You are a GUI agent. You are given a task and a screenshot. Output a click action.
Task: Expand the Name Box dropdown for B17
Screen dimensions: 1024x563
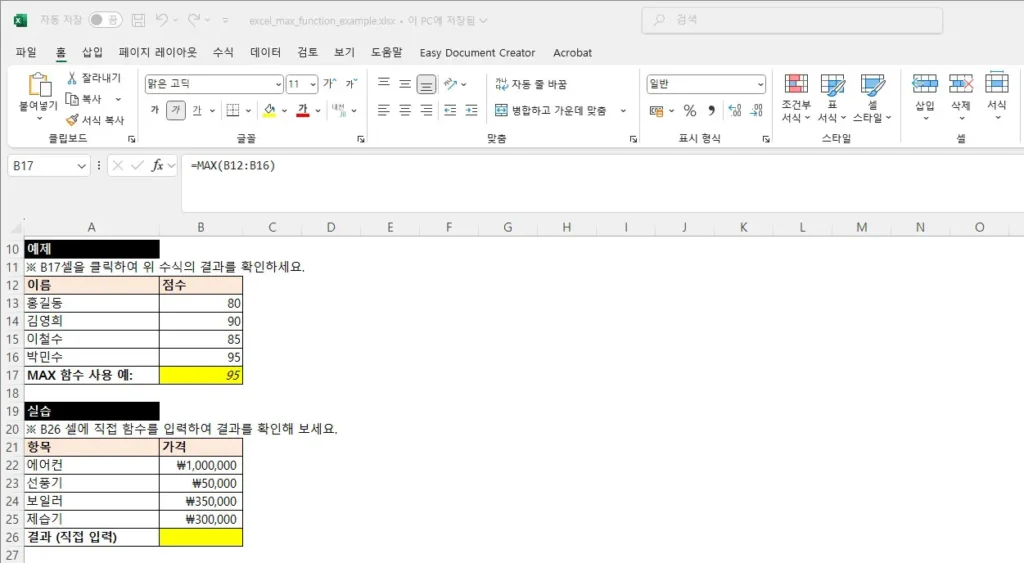81,166
